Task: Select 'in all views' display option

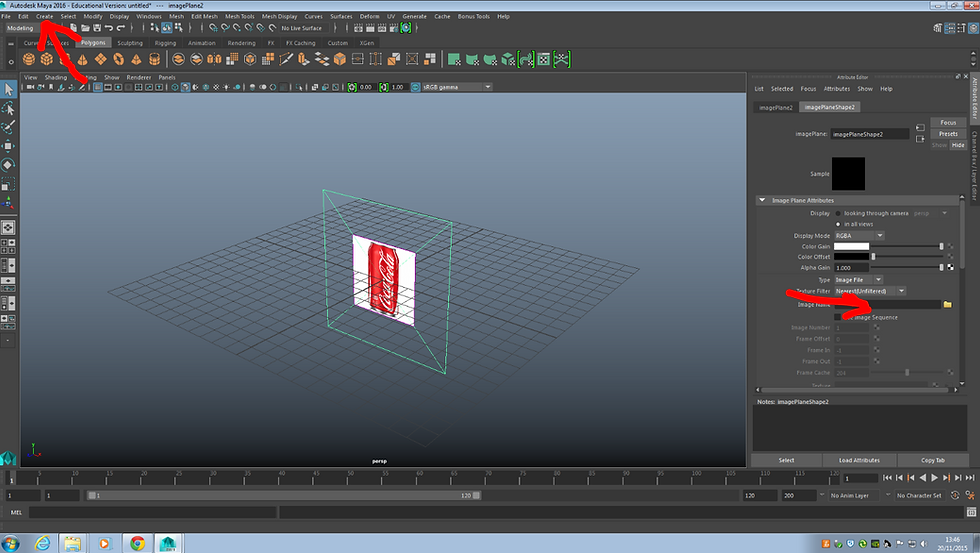Action: coord(838,224)
